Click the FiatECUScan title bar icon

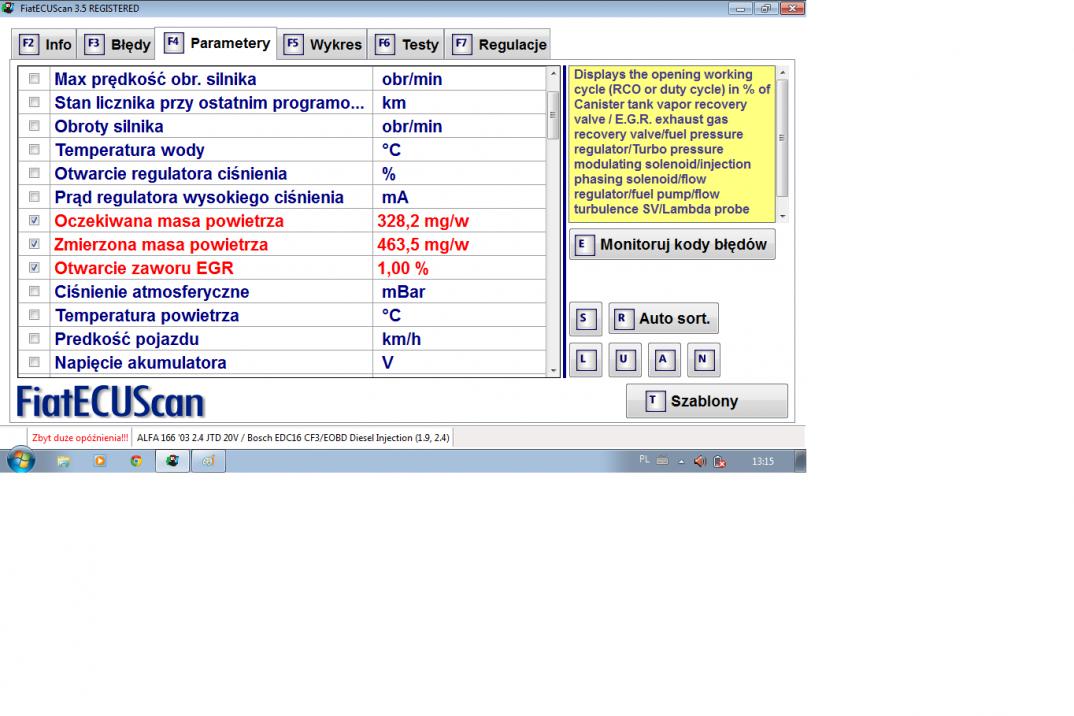click(8, 8)
